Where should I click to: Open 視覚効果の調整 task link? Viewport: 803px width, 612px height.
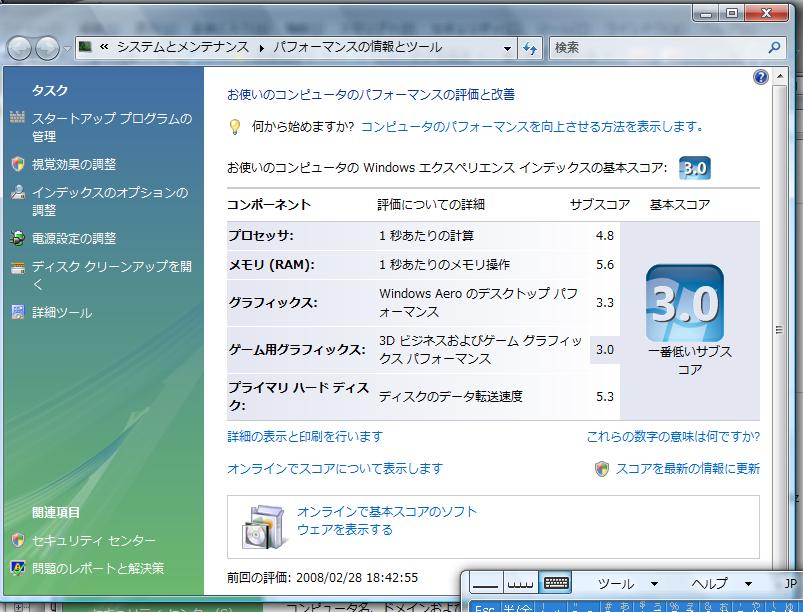pos(74,164)
